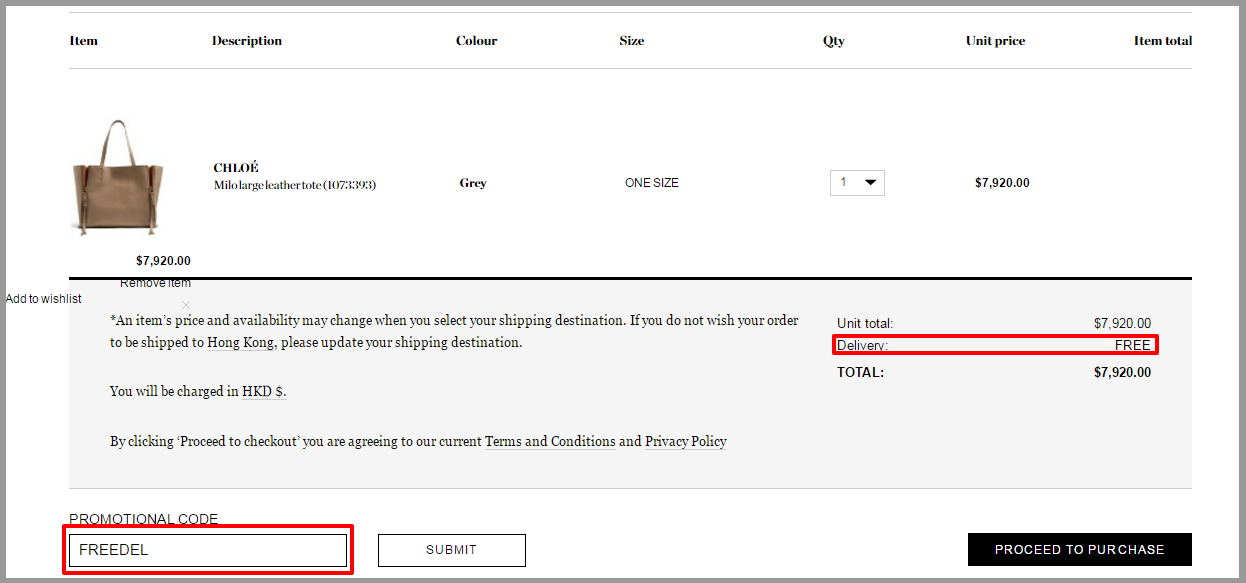Click Proceed to Purchase button
This screenshot has height=583, width=1246.
point(1079,550)
